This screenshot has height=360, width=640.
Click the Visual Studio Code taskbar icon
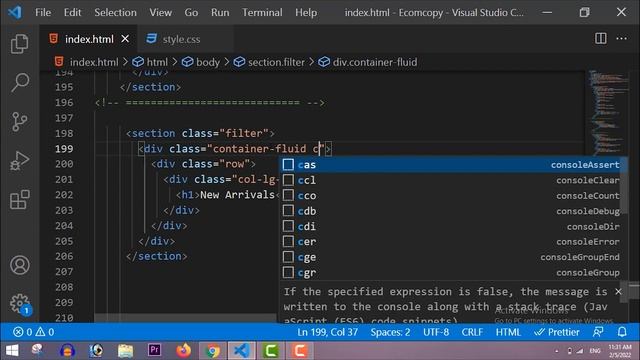pos(241,350)
